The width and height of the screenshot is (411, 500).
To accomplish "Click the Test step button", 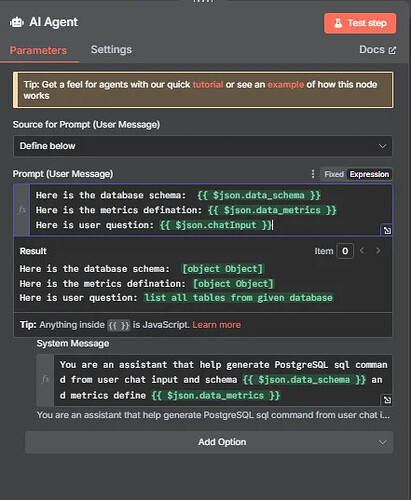I will click(360, 23).
